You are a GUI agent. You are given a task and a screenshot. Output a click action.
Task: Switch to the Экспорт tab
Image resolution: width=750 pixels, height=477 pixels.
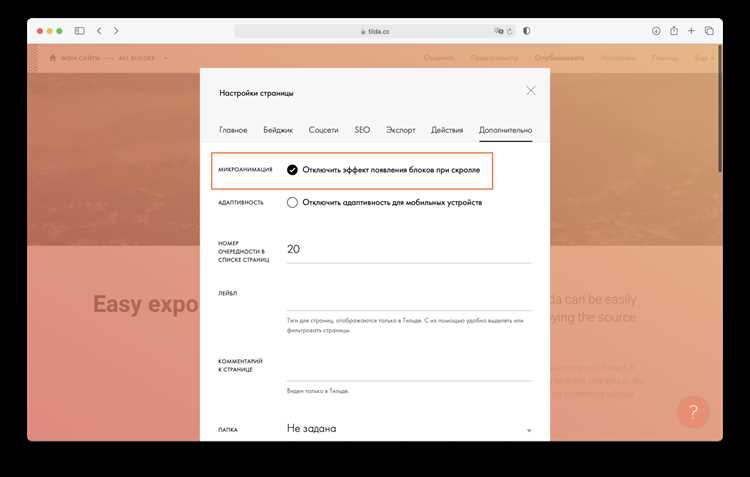click(x=401, y=130)
